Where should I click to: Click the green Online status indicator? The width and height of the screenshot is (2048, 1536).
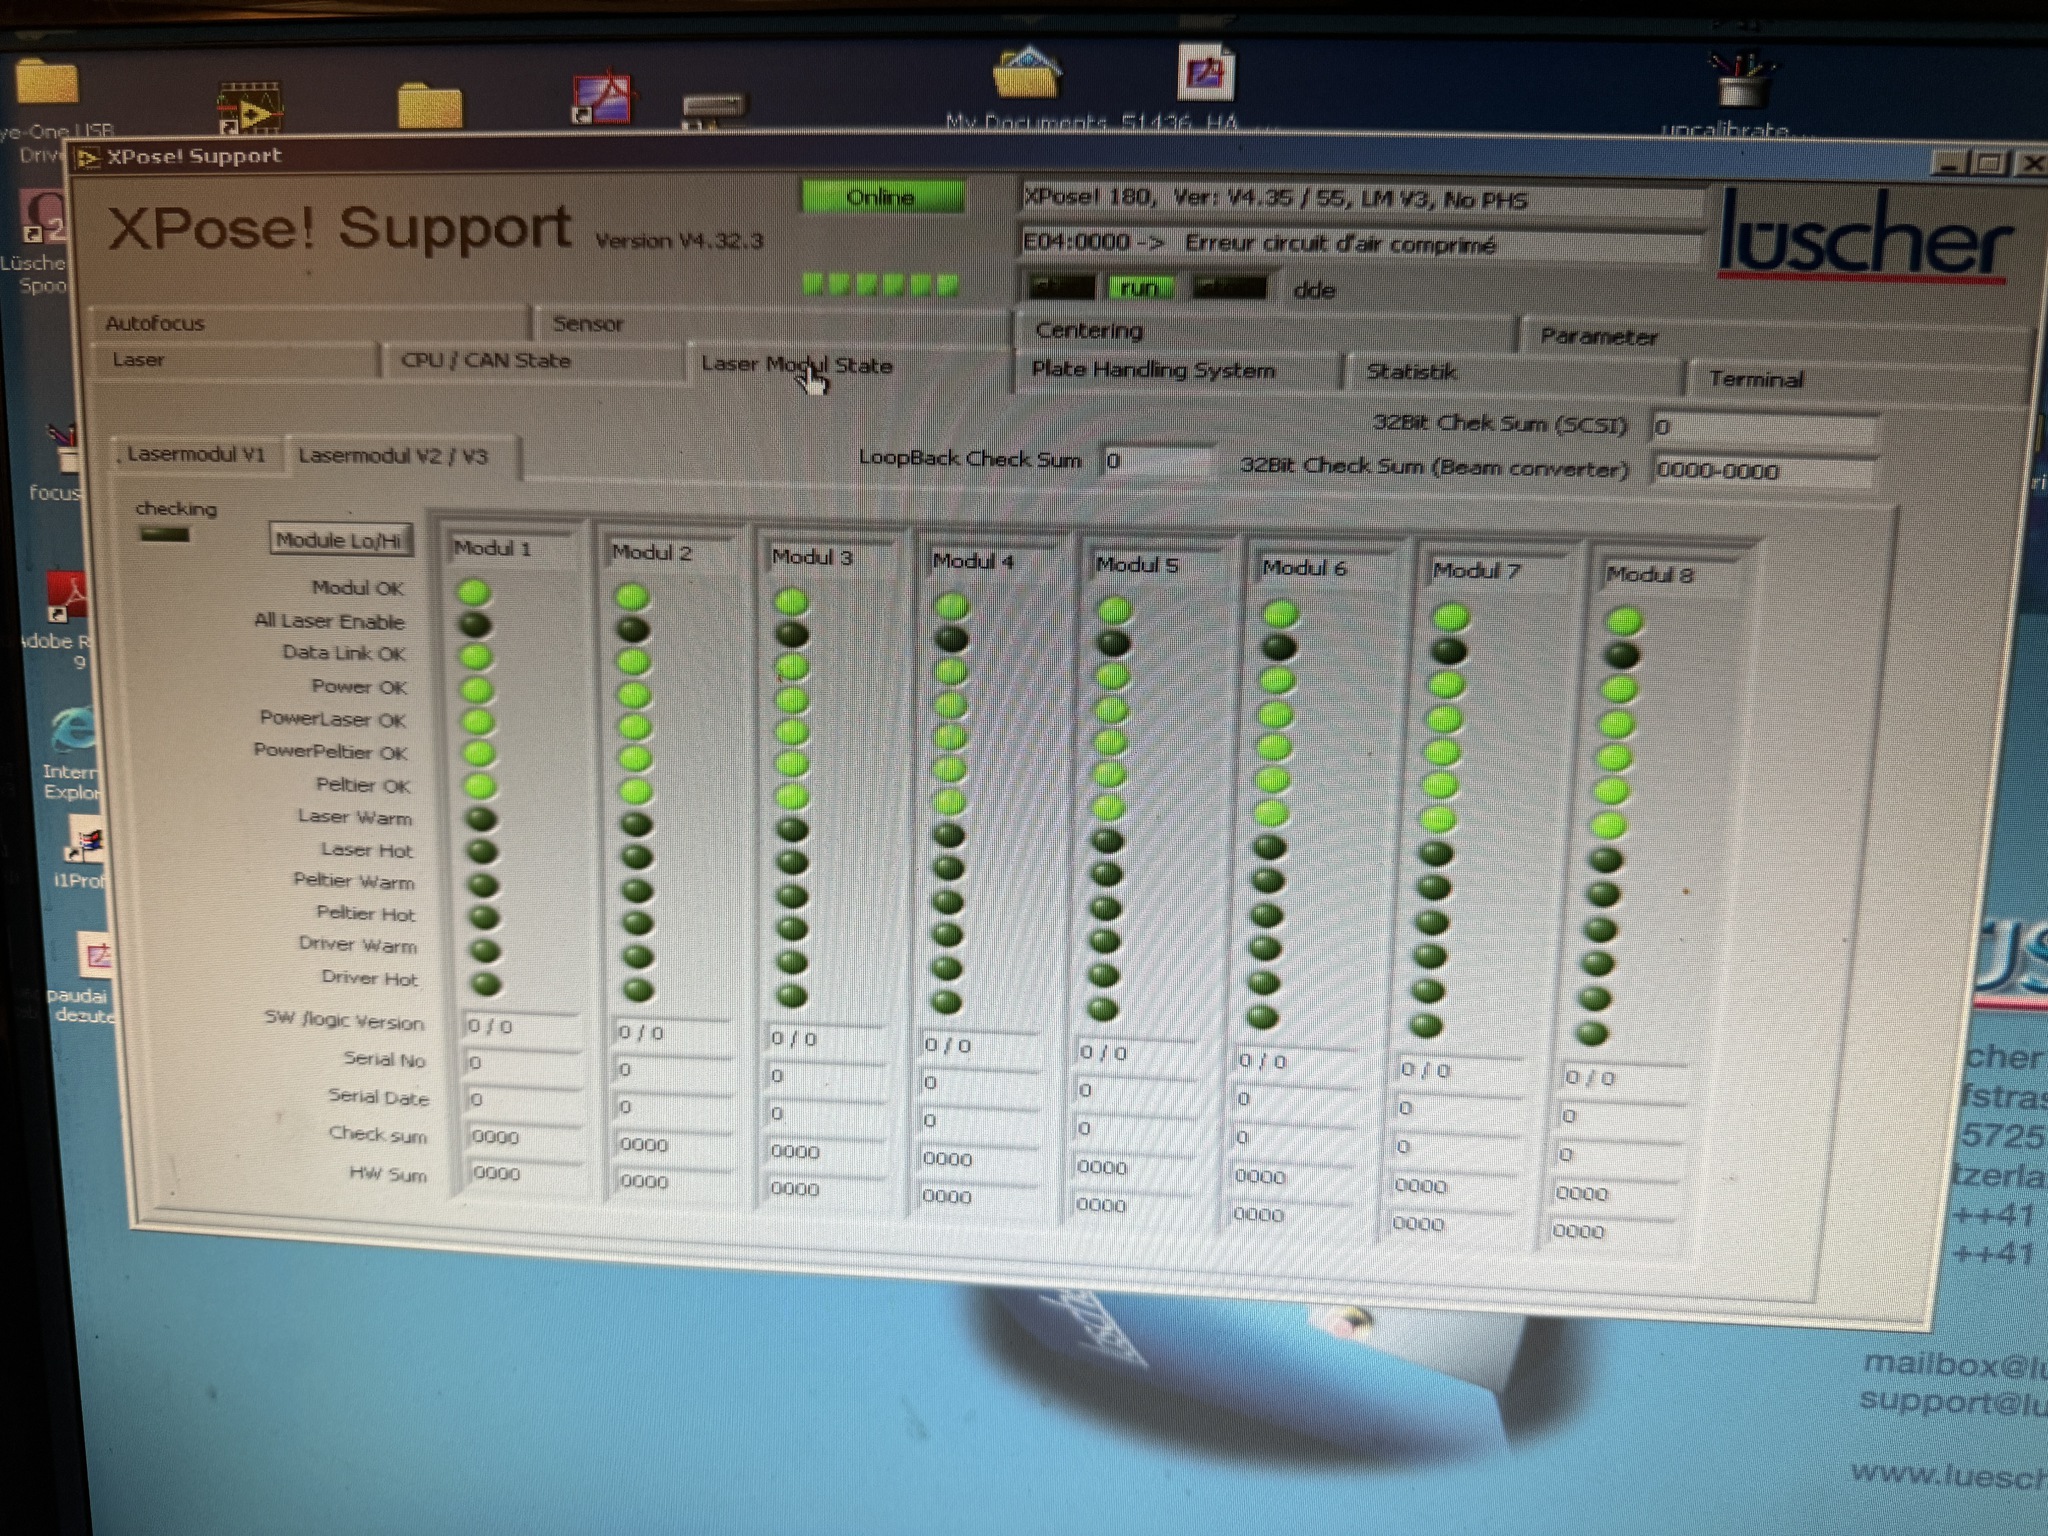point(881,197)
